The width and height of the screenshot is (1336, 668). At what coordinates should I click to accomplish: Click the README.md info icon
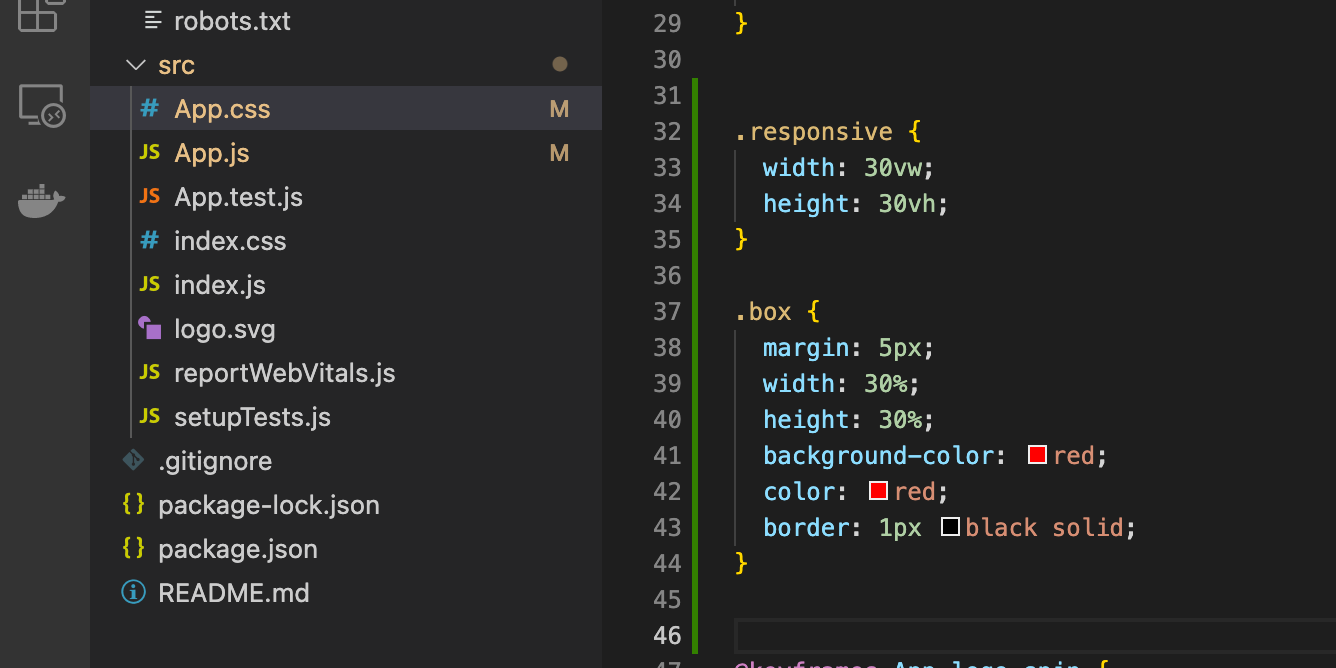tap(133, 593)
